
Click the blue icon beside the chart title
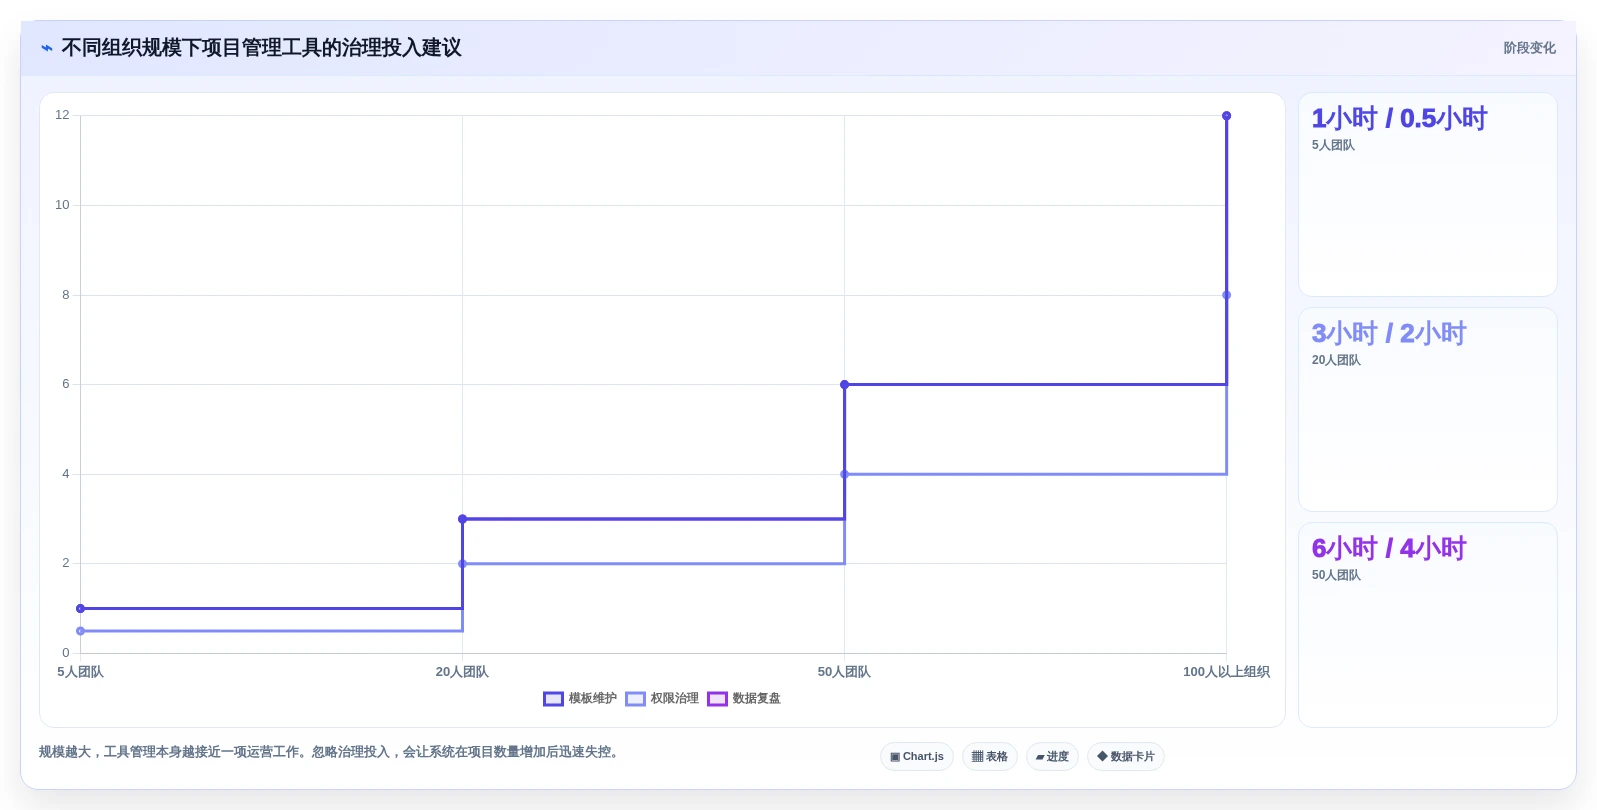[x=47, y=48]
